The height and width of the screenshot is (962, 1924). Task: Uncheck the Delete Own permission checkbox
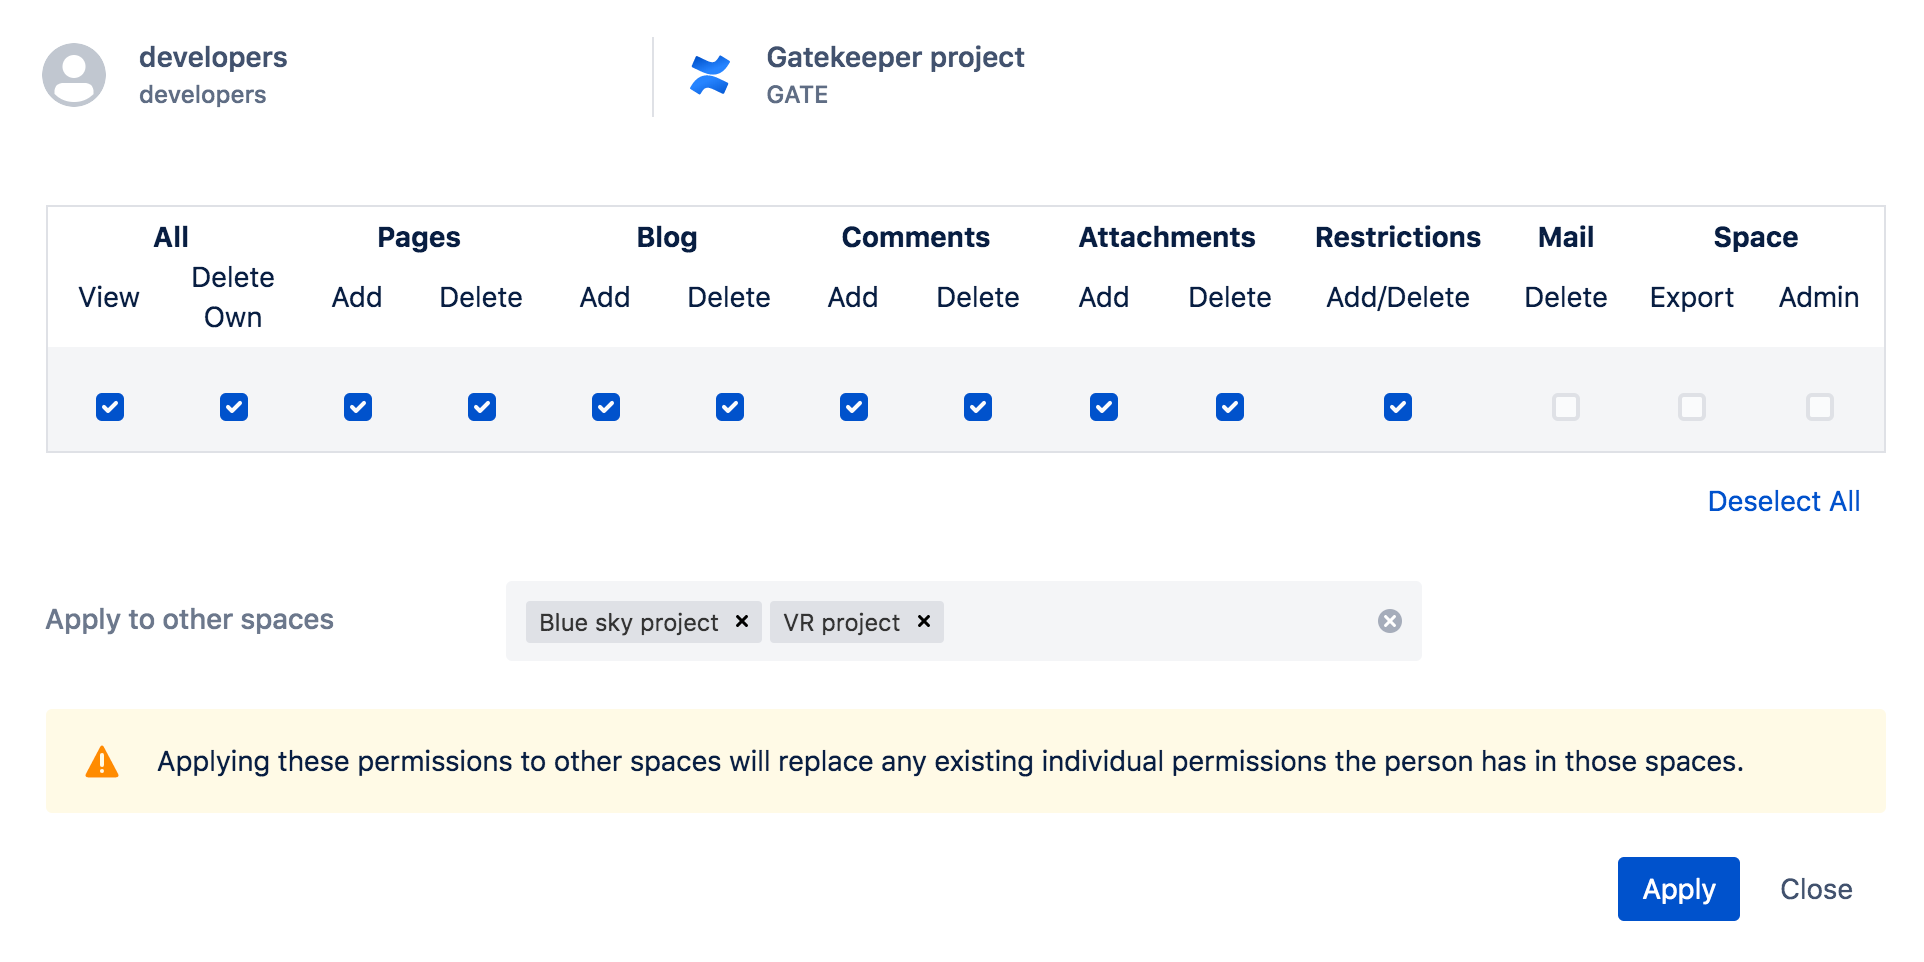click(234, 407)
